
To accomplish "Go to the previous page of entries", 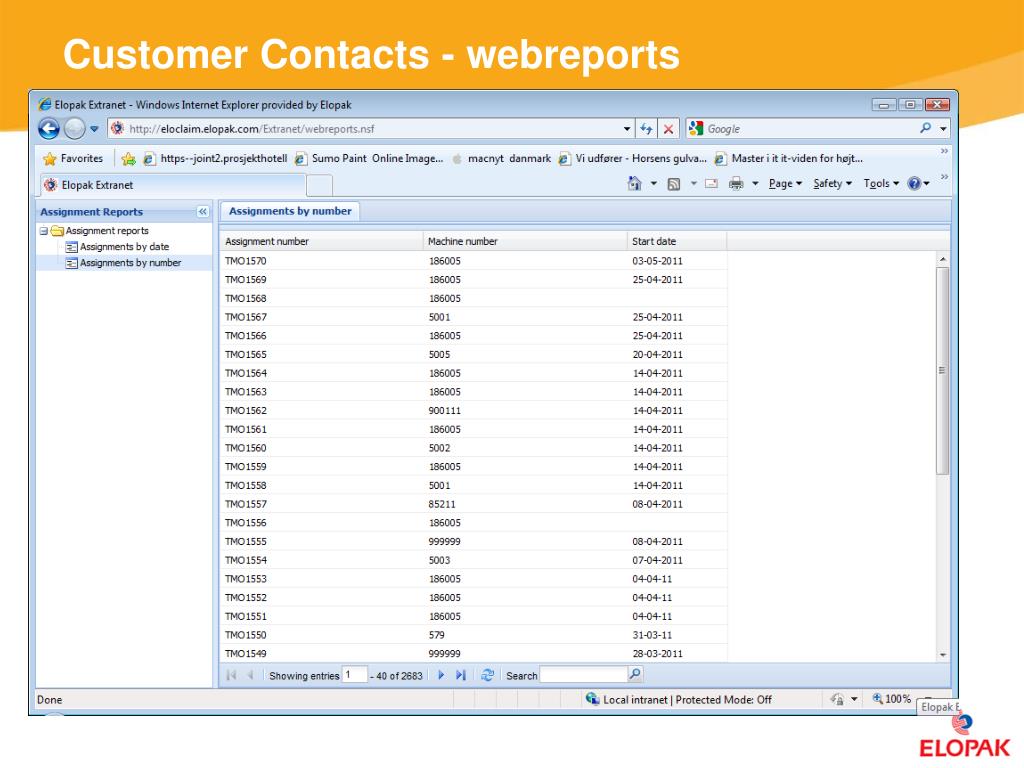I will (x=250, y=675).
